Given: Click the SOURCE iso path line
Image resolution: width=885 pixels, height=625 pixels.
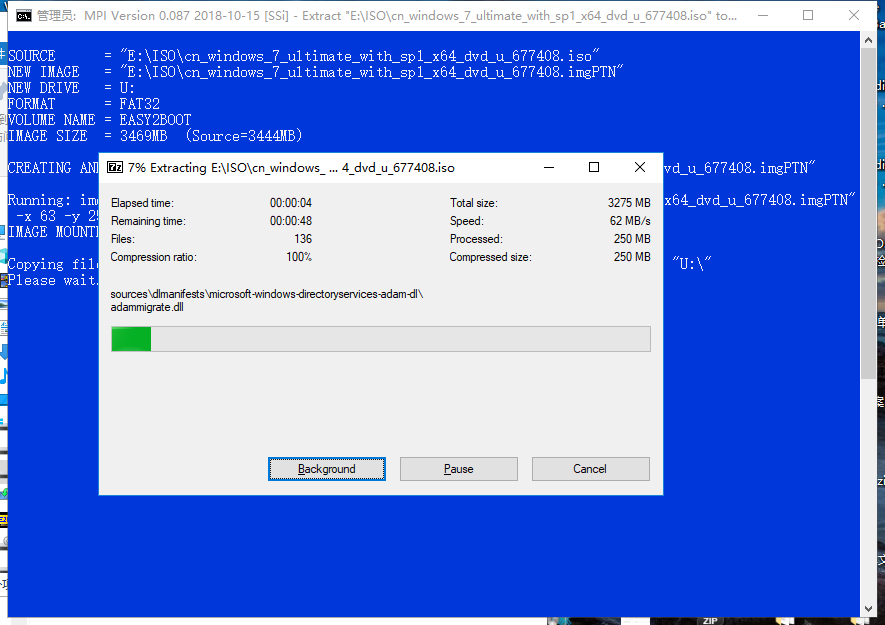Looking at the screenshot, I should coord(304,56).
